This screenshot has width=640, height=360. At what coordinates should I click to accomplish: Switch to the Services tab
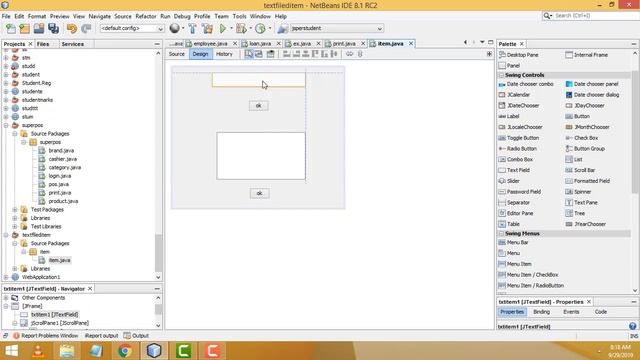pyautogui.click(x=73, y=44)
